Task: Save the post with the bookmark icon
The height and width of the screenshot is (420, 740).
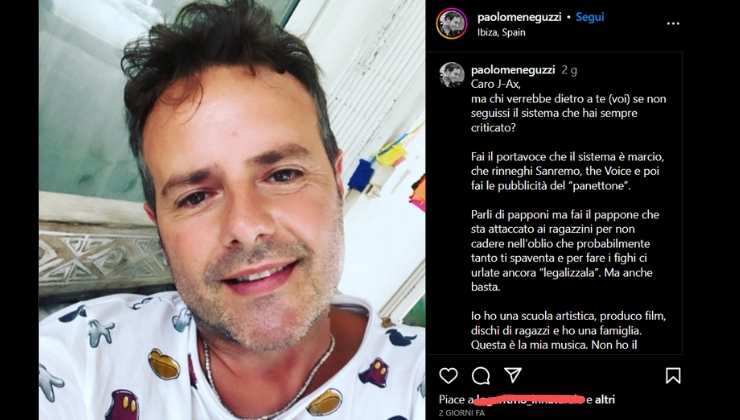Action: click(x=673, y=376)
